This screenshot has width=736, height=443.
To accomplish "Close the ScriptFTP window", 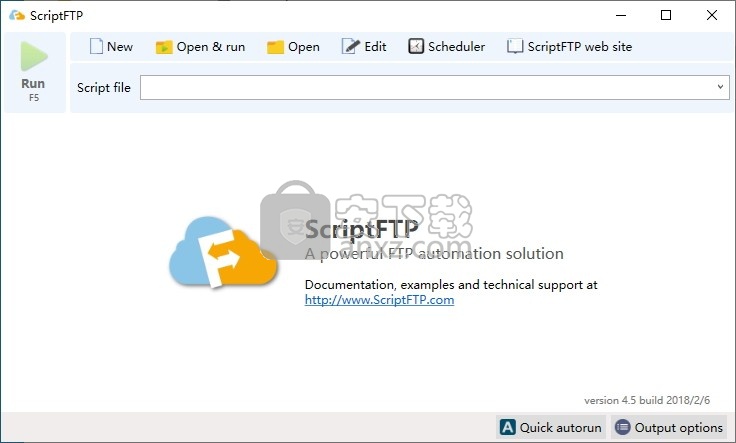I will click(712, 15).
